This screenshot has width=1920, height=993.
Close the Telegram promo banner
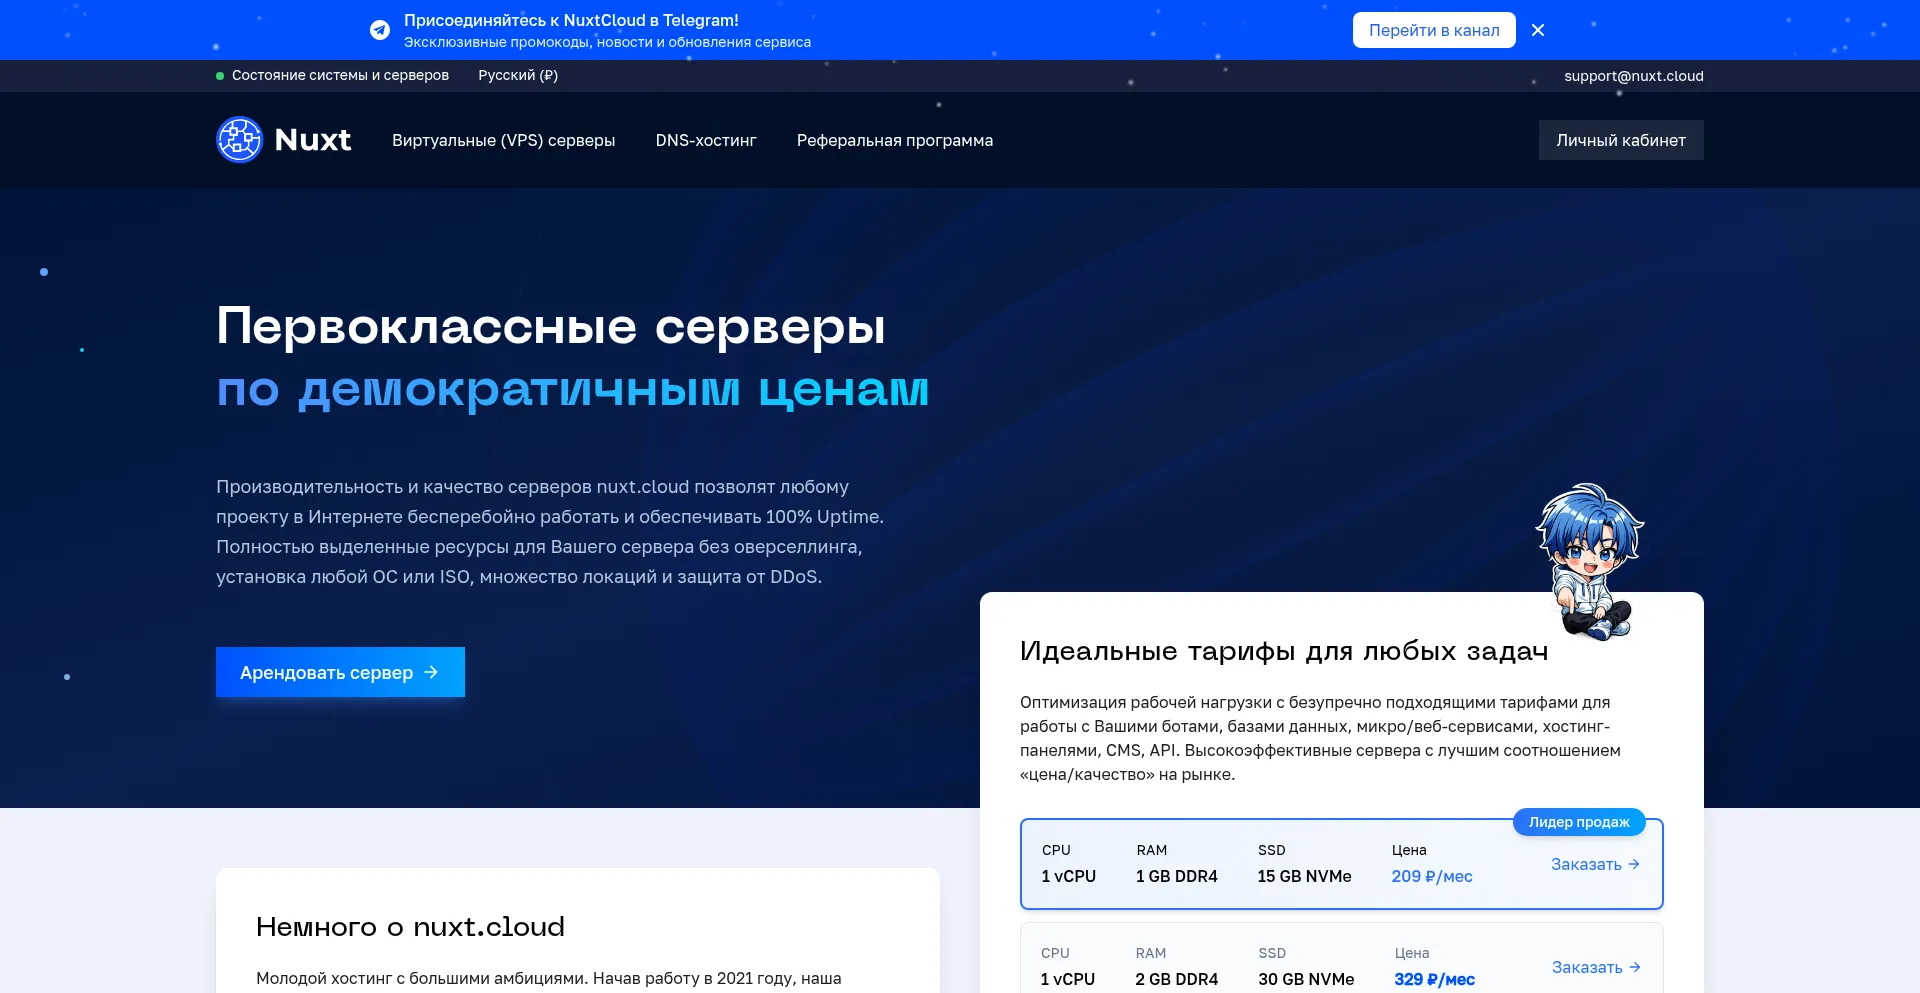[x=1538, y=30]
